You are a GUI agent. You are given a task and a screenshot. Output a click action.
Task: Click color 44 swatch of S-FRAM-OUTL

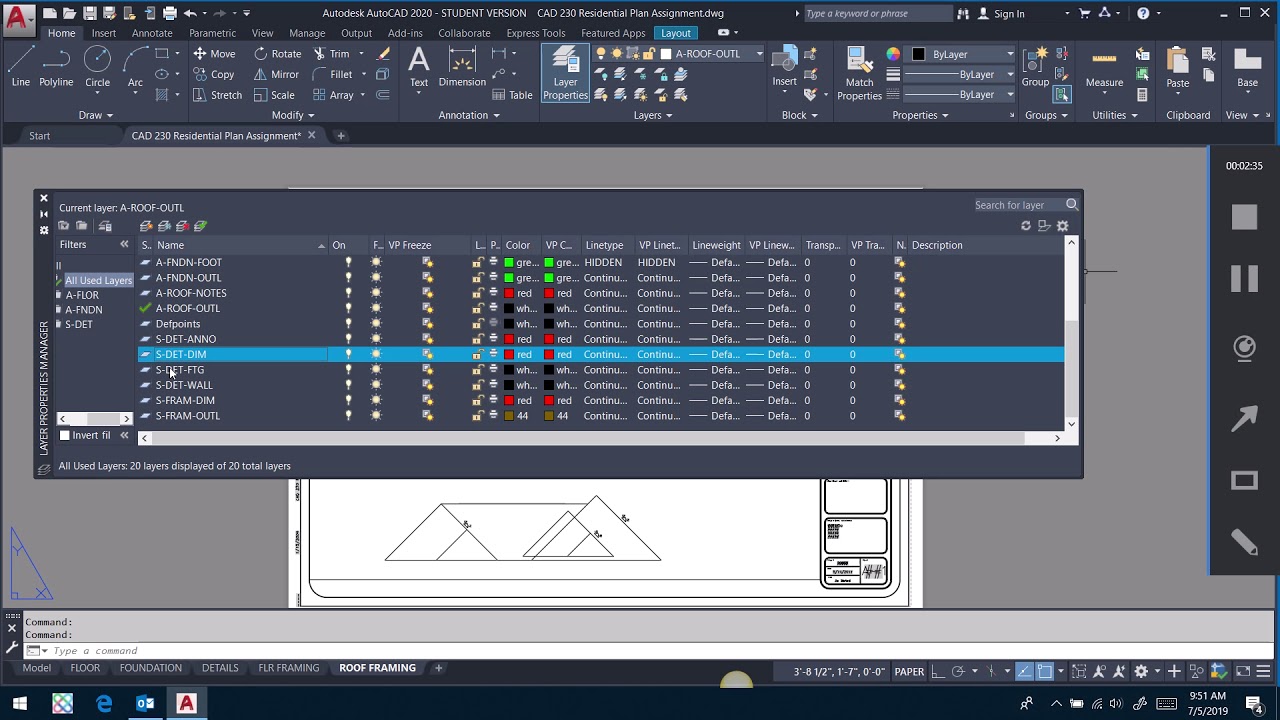508,416
